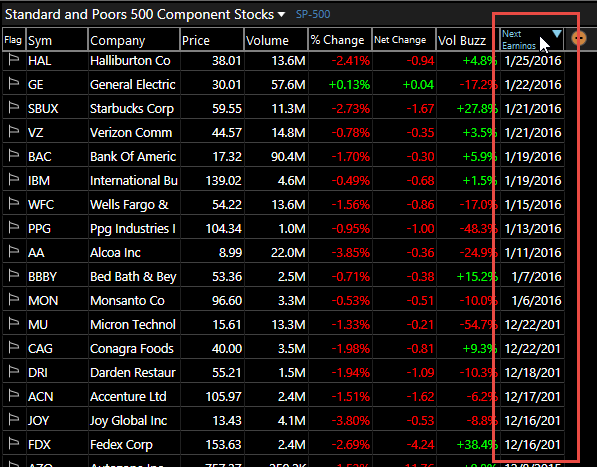Click the Micron Technol company name

click(133, 324)
